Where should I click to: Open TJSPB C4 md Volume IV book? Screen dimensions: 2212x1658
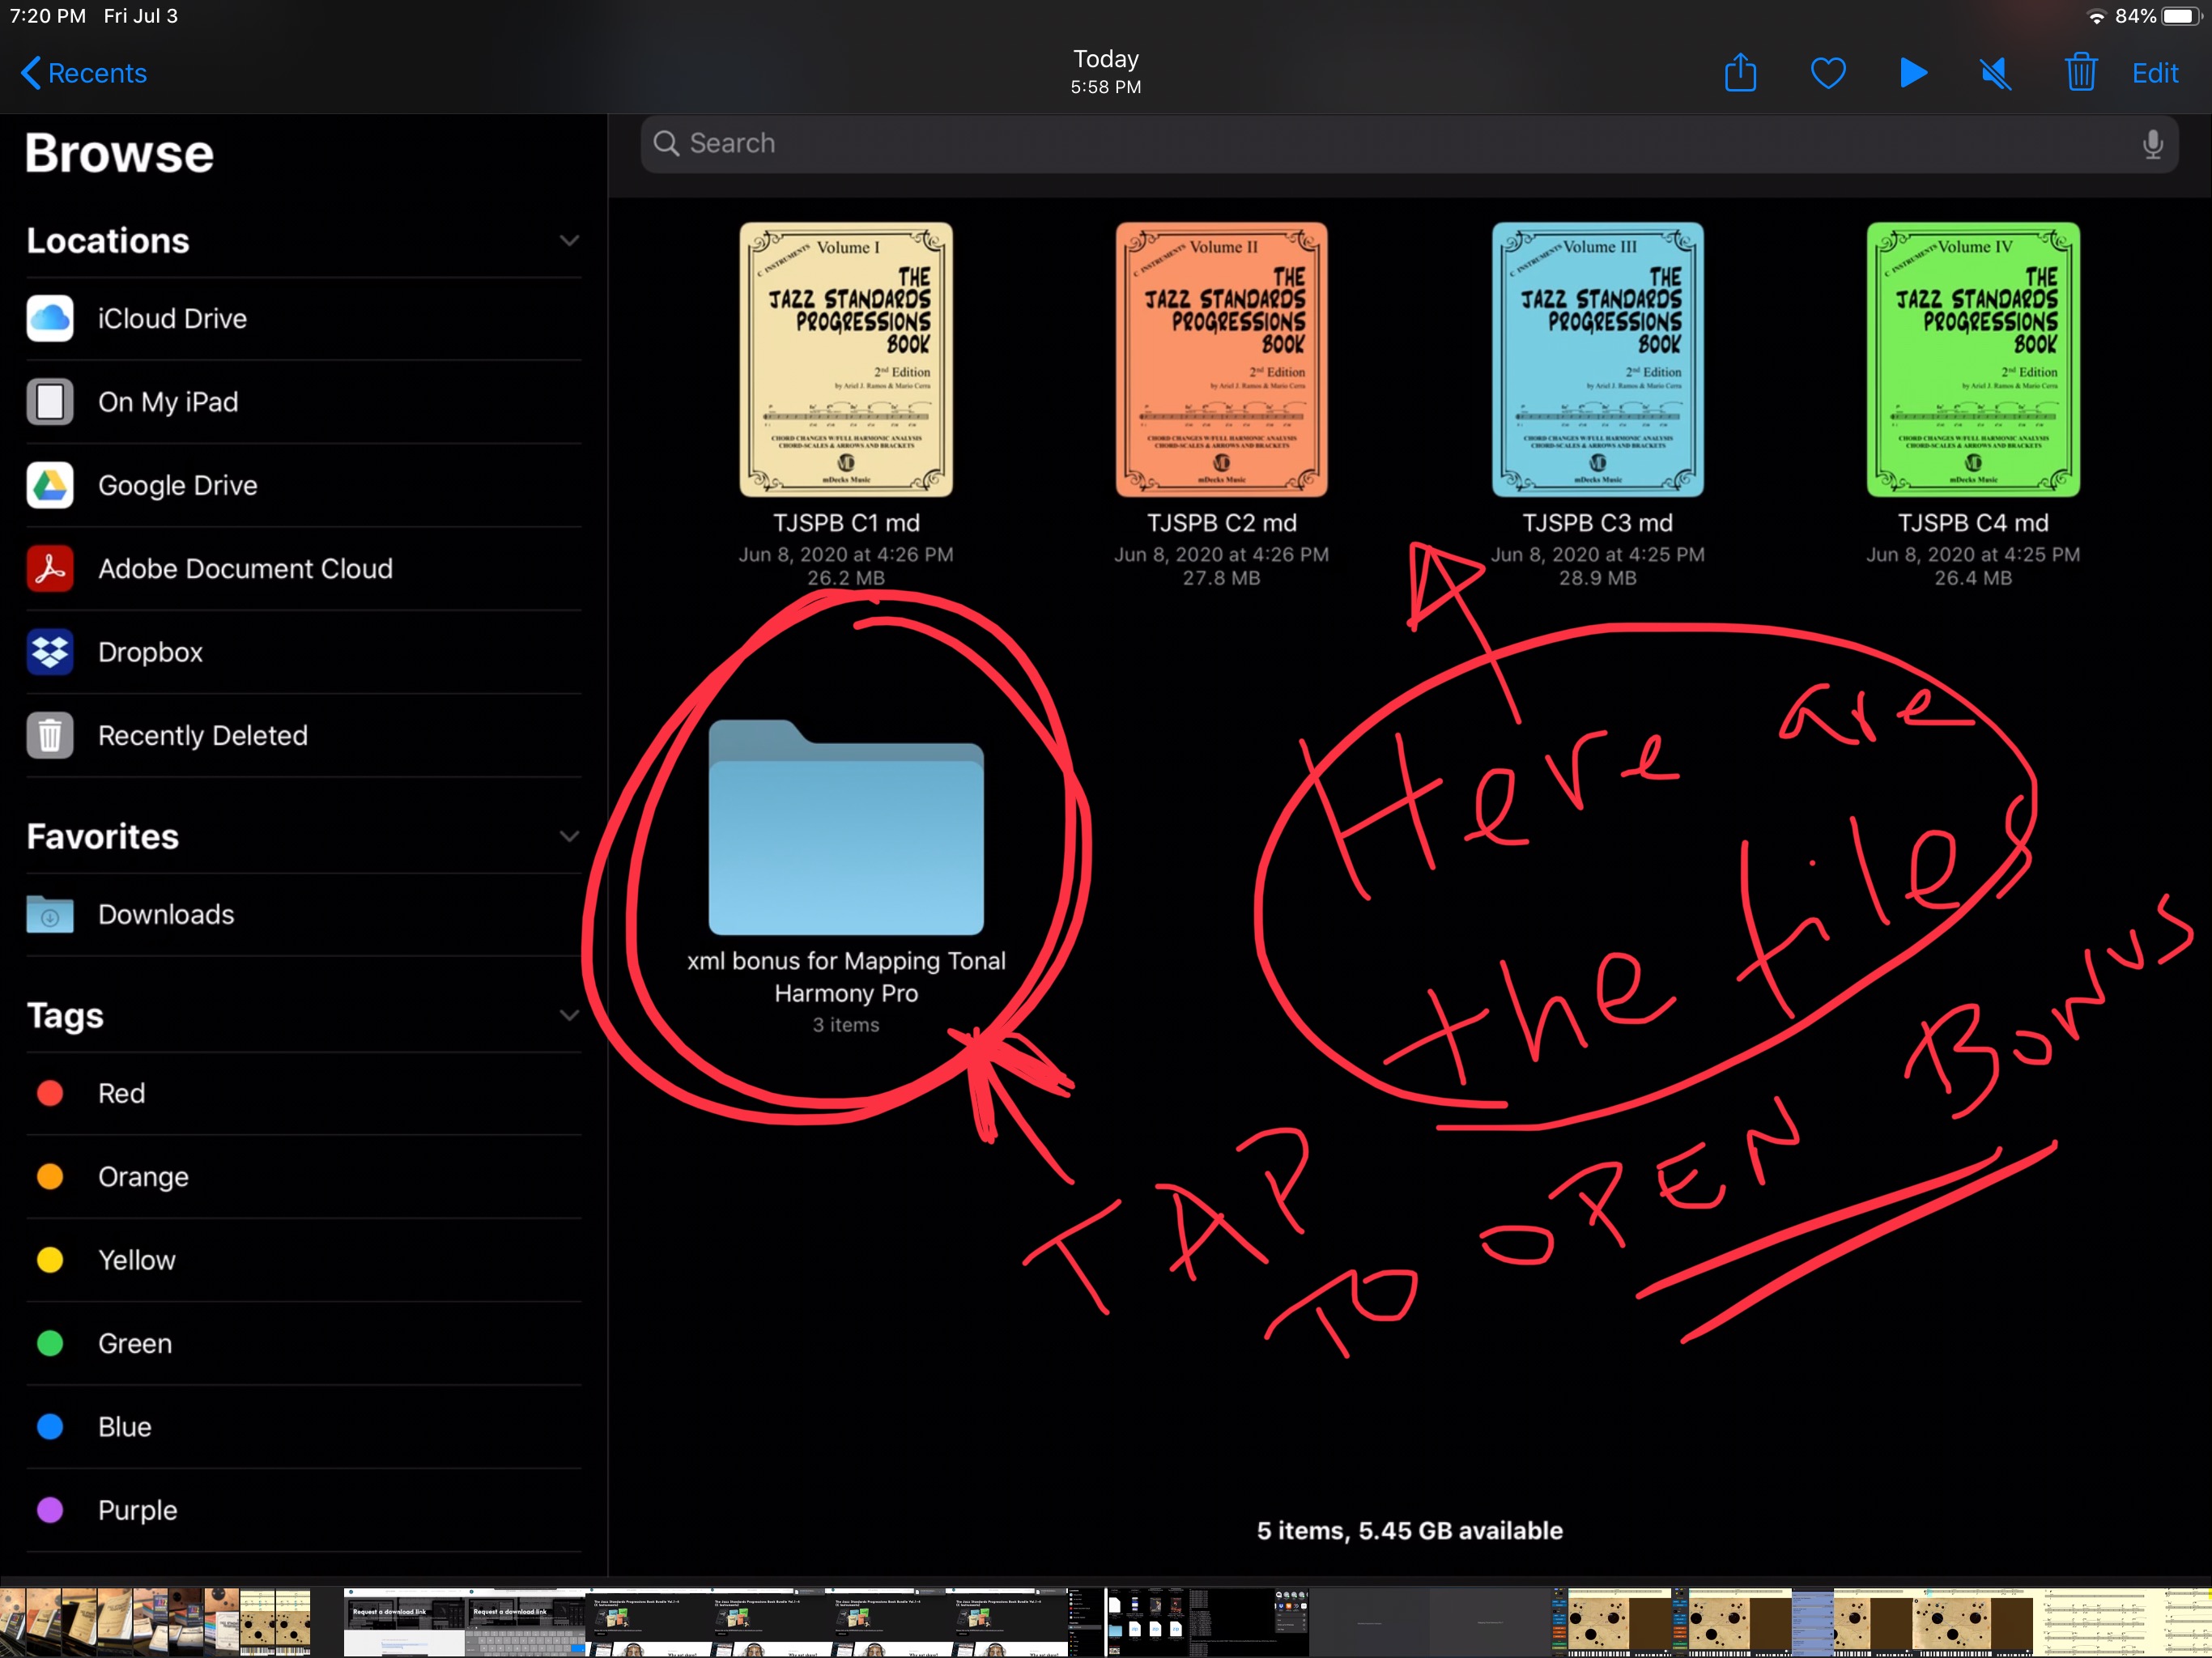[x=1973, y=360]
